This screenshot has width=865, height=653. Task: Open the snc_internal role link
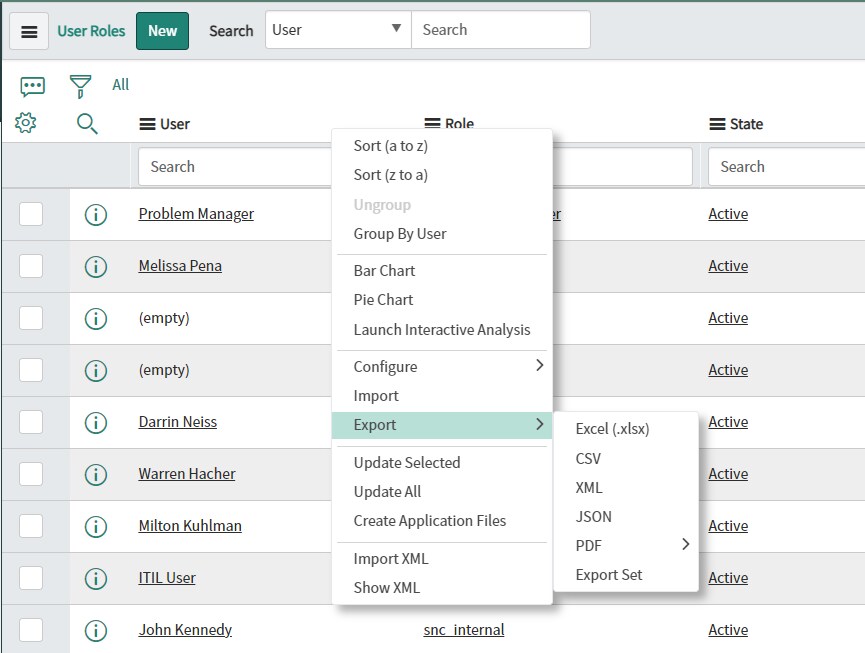click(464, 630)
